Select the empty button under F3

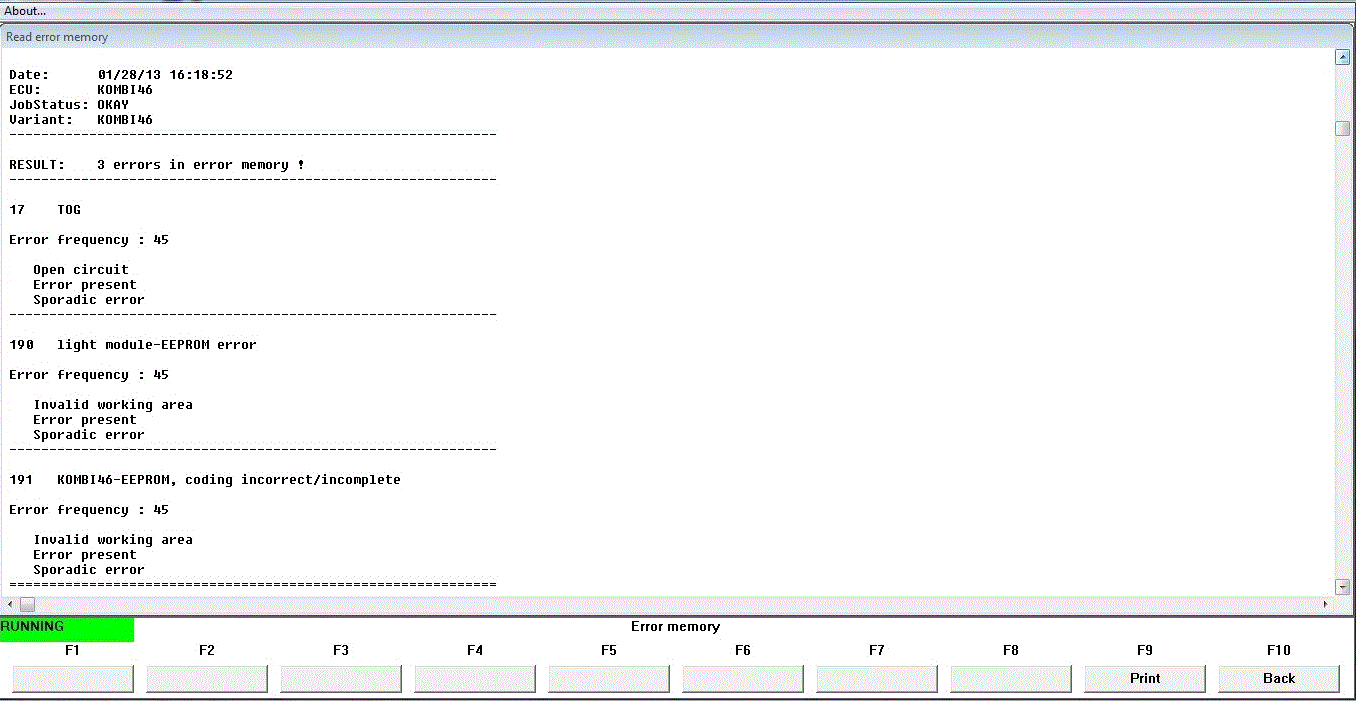point(341,678)
